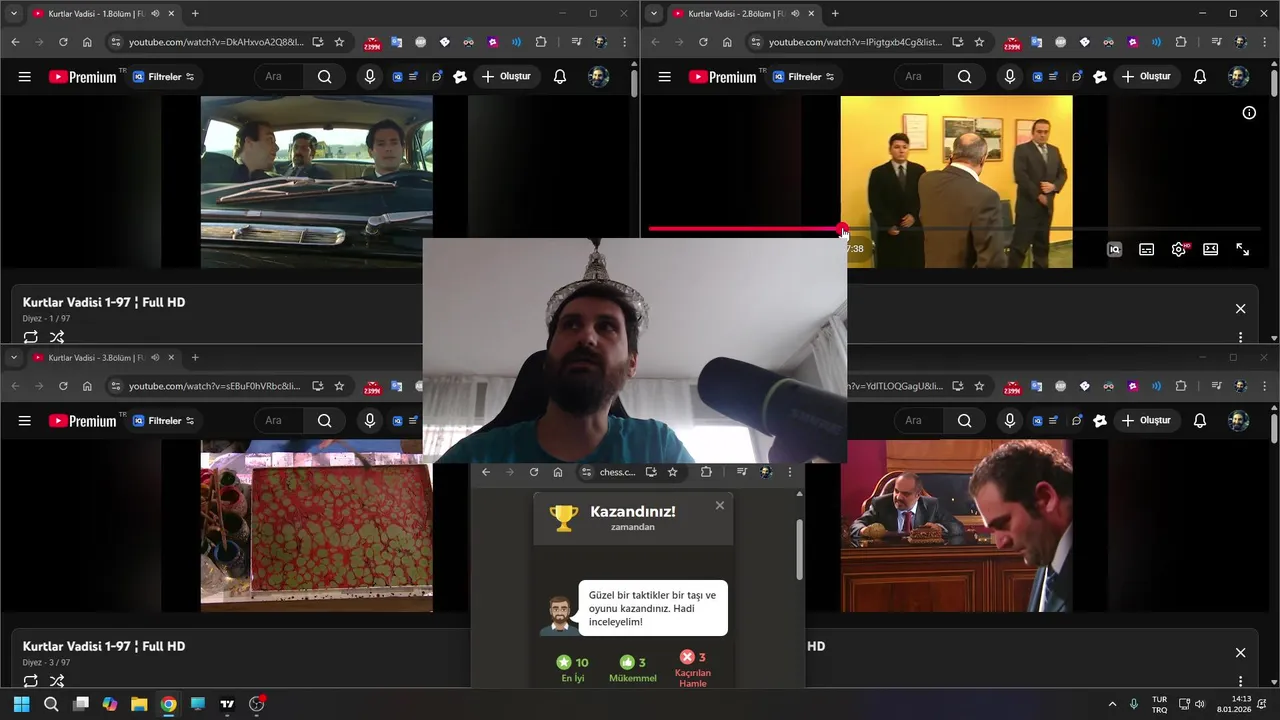Close playlist panel in 2.Bölüm window
Screen dimensions: 1280x720
coord(1241,309)
